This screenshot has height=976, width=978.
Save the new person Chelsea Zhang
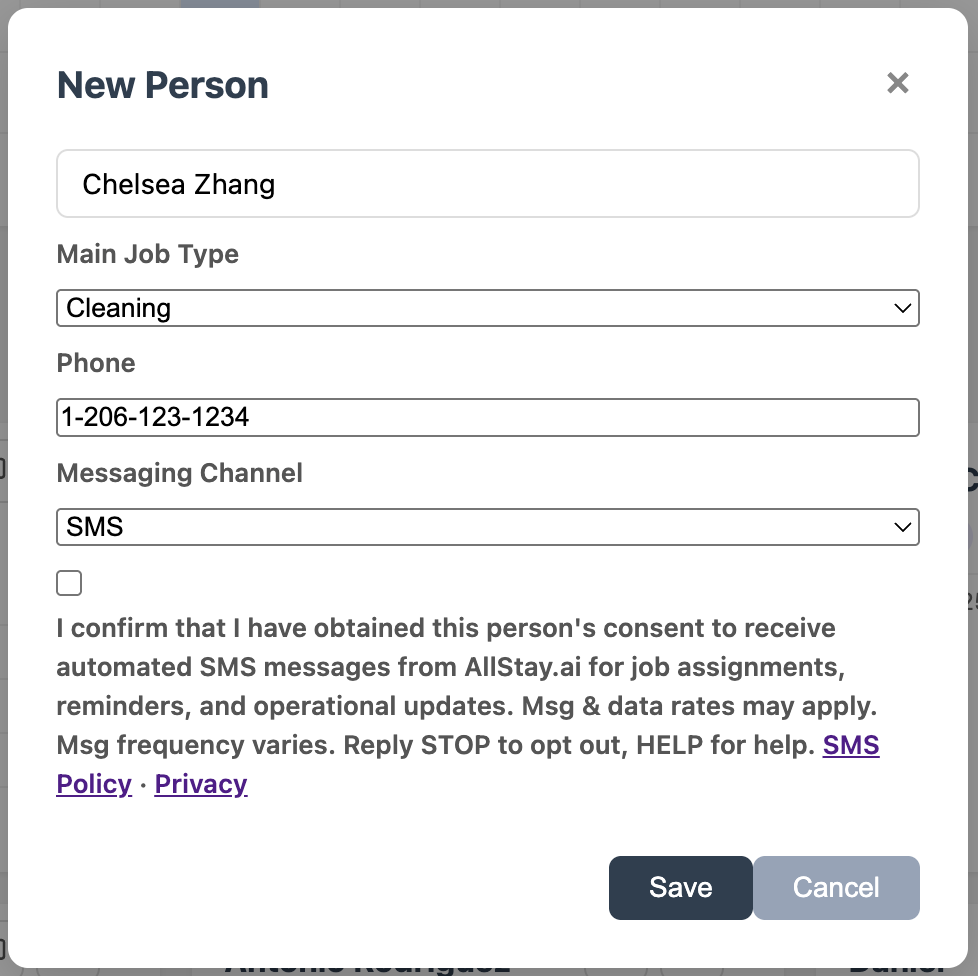[680, 887]
